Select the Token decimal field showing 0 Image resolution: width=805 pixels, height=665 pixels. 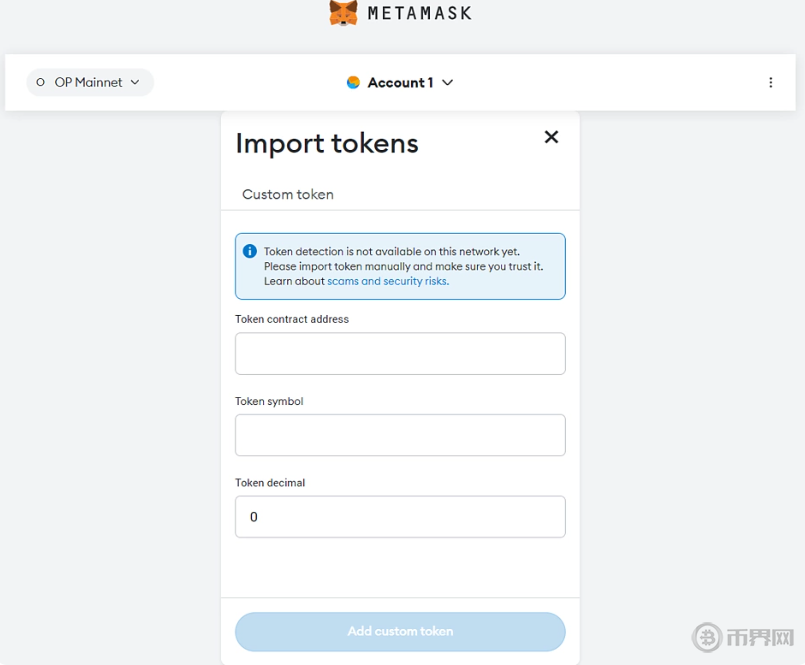[x=400, y=517]
